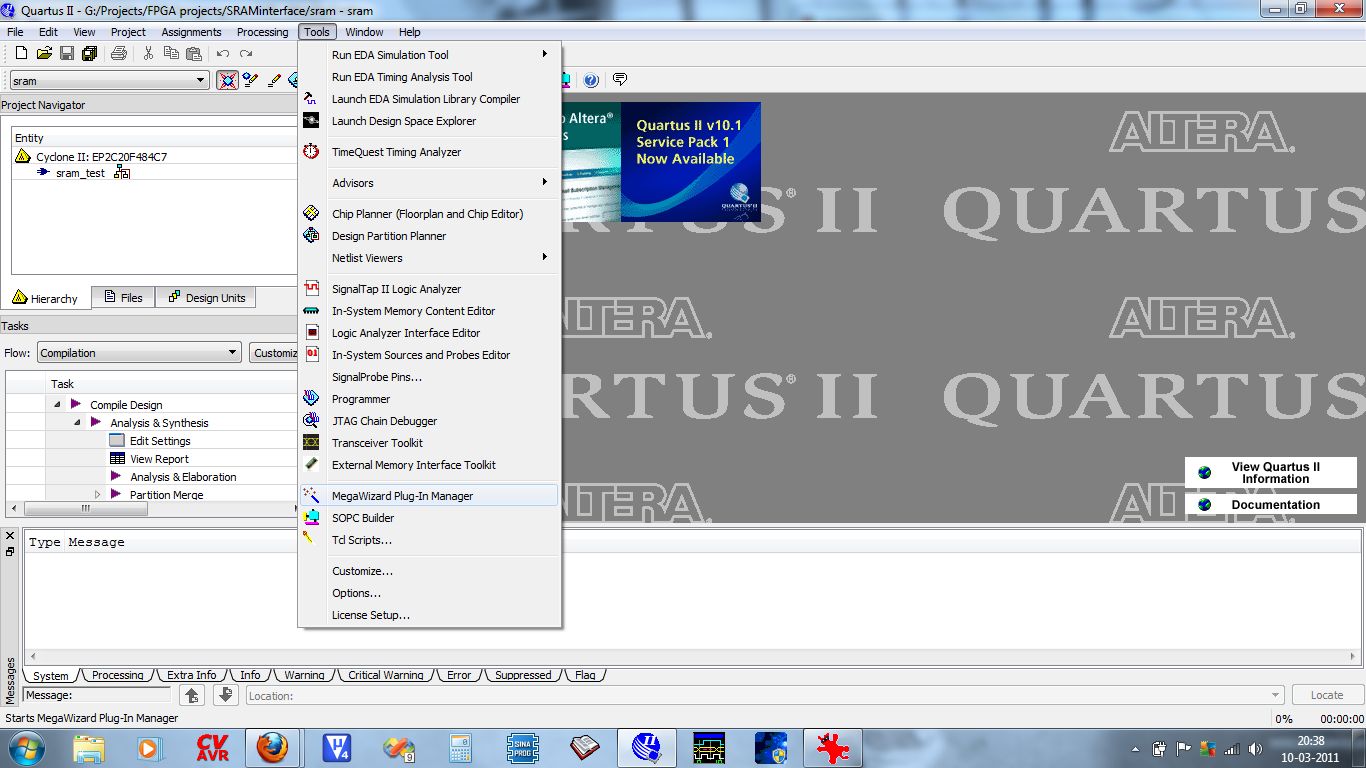Click the Settings pencil icon next to it
Image resolution: width=1366 pixels, height=768 pixels.
point(251,80)
